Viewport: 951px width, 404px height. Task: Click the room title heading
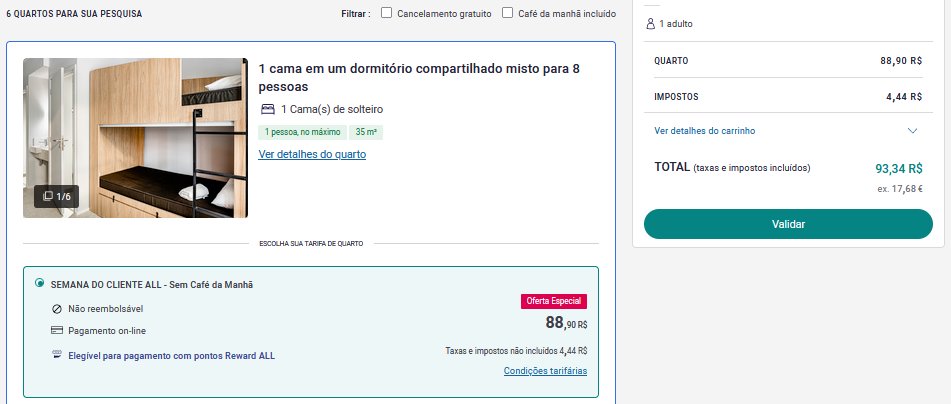click(x=419, y=78)
